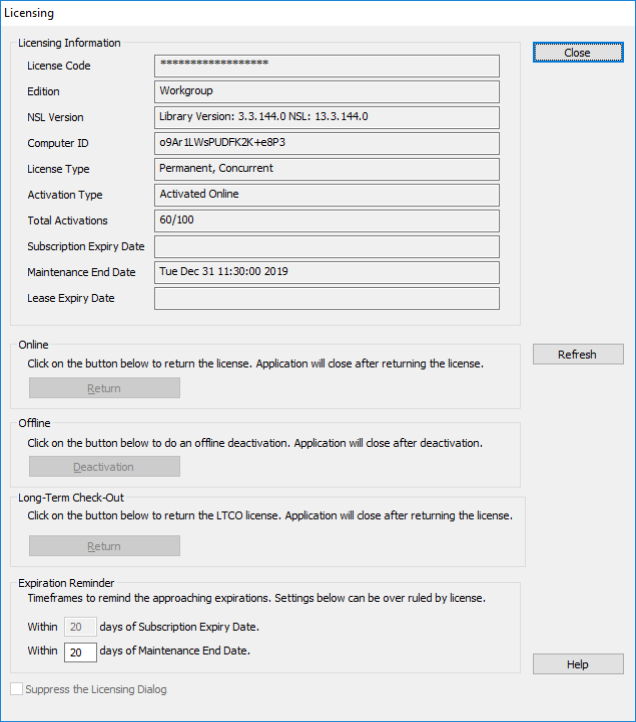This screenshot has height=722, width=636.
Task: Focus the days box for Maintenance End reminder
Action: click(x=80, y=652)
